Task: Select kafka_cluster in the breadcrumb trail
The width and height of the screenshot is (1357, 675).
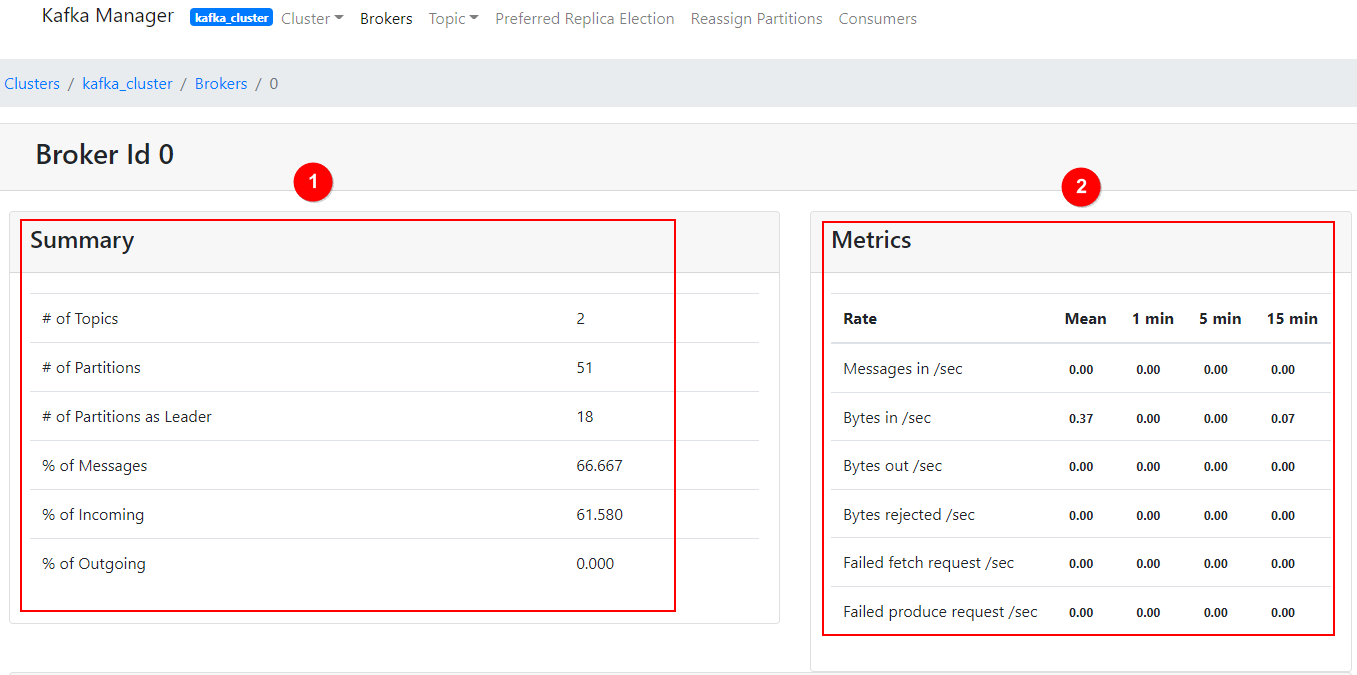Action: [x=127, y=84]
